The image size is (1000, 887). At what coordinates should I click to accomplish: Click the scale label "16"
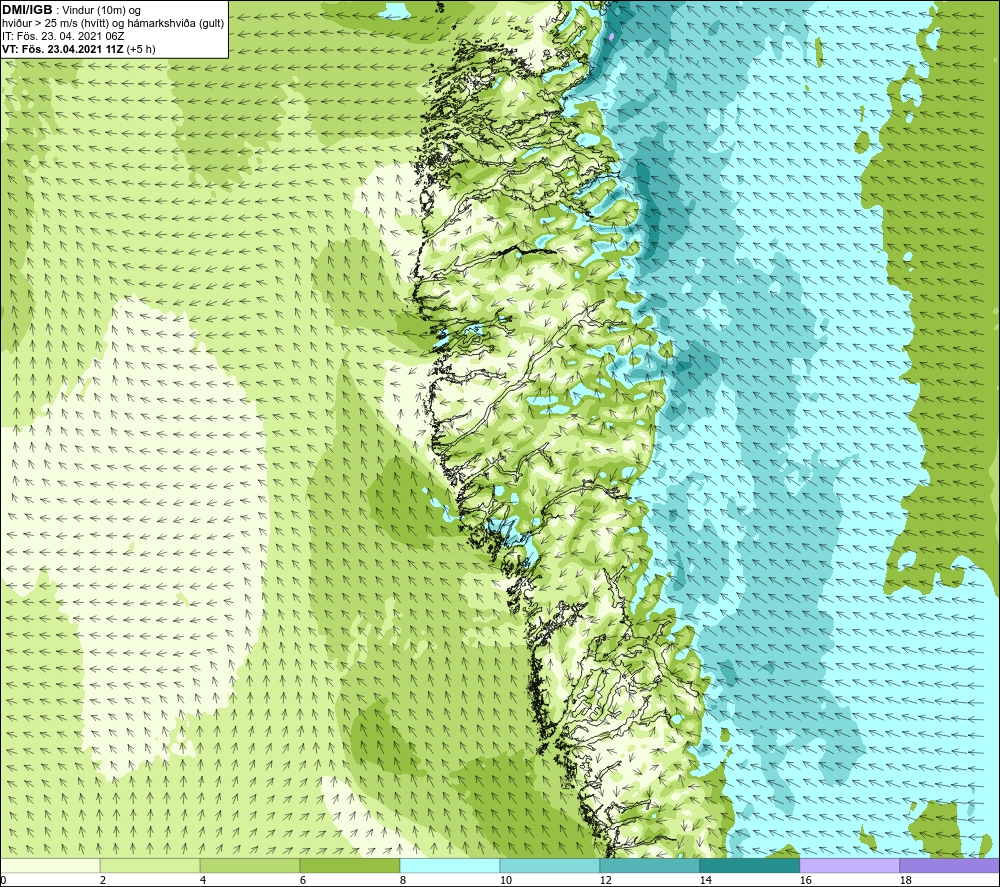point(806,880)
